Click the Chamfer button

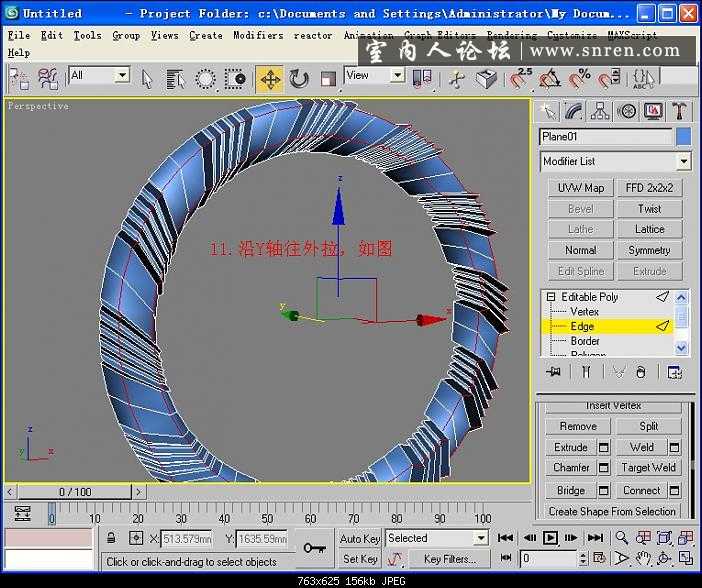[571, 468]
